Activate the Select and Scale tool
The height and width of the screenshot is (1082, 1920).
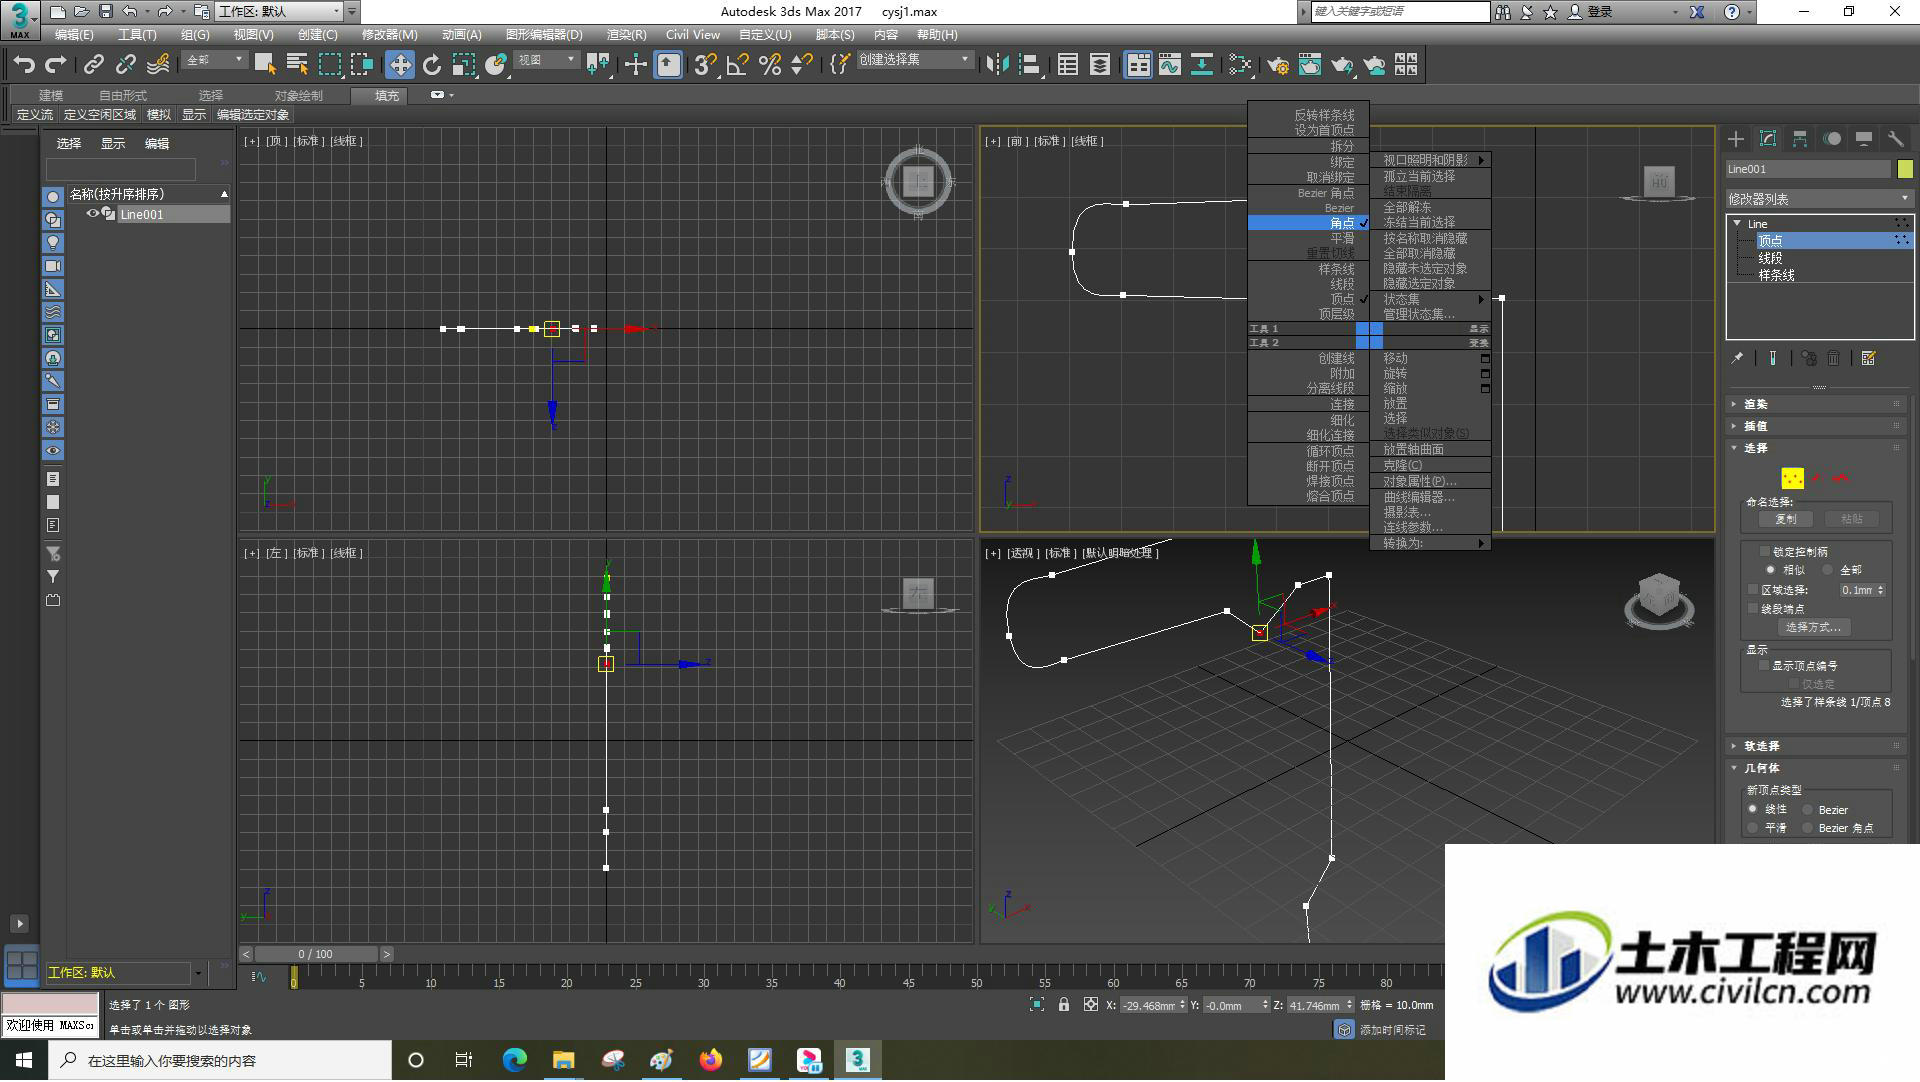[x=464, y=65]
